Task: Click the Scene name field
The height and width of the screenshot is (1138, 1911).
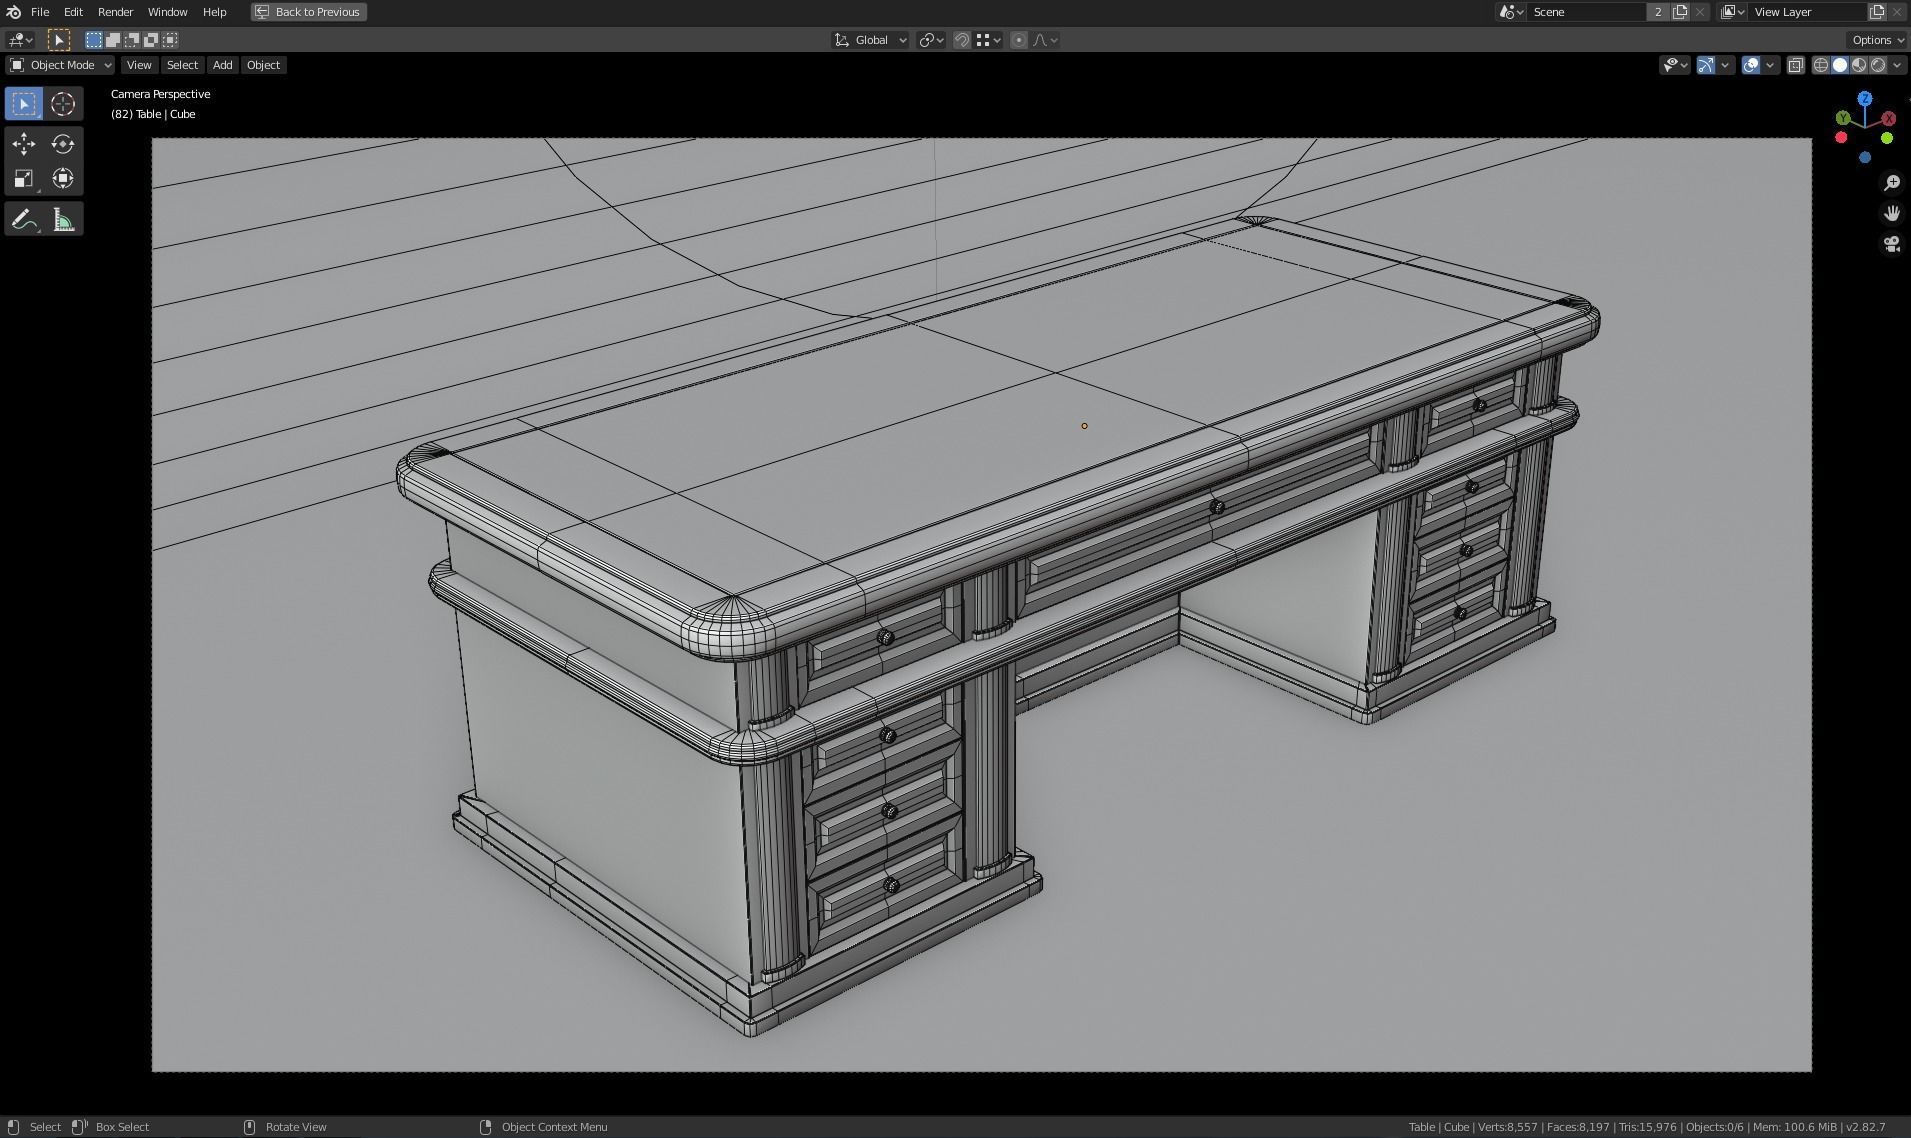Action: (1587, 12)
